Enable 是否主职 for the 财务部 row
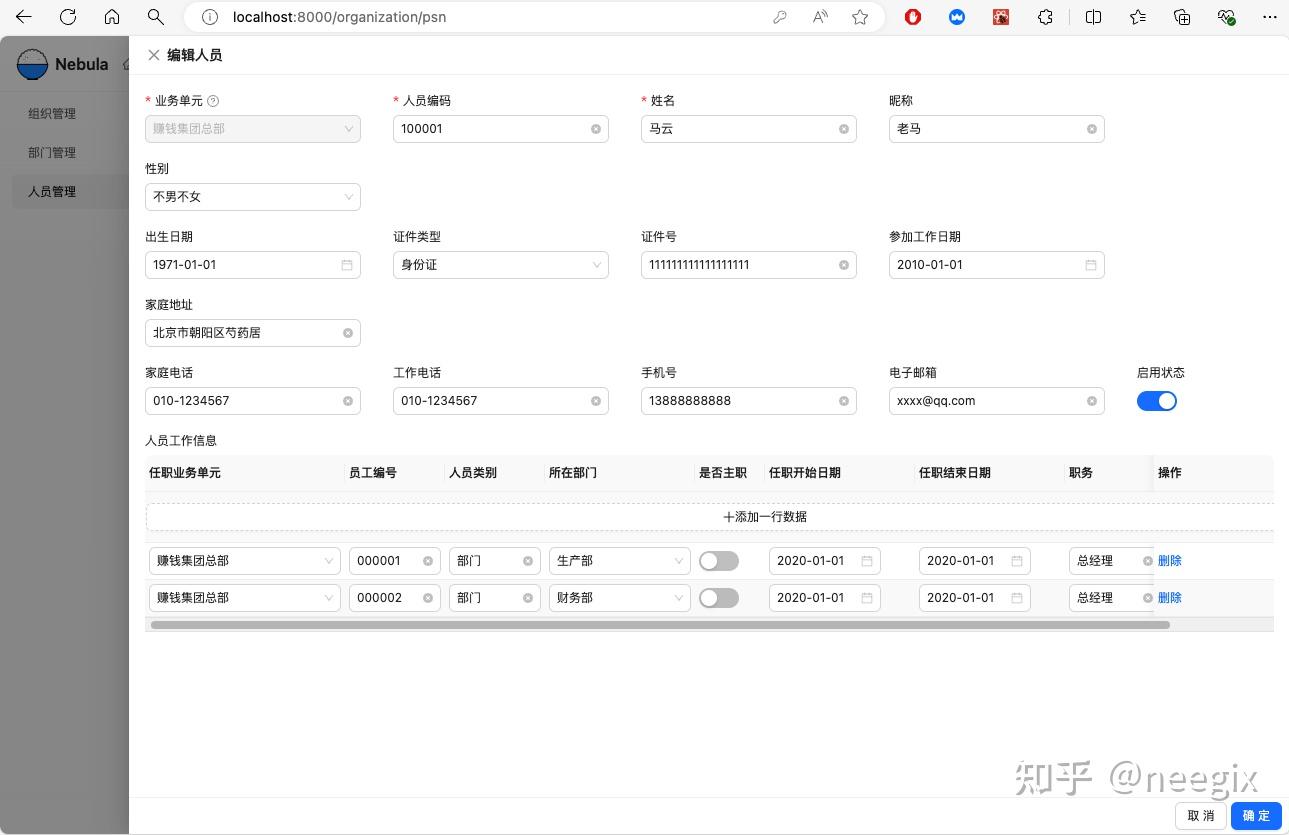This screenshot has height=835, width=1289. [x=719, y=597]
